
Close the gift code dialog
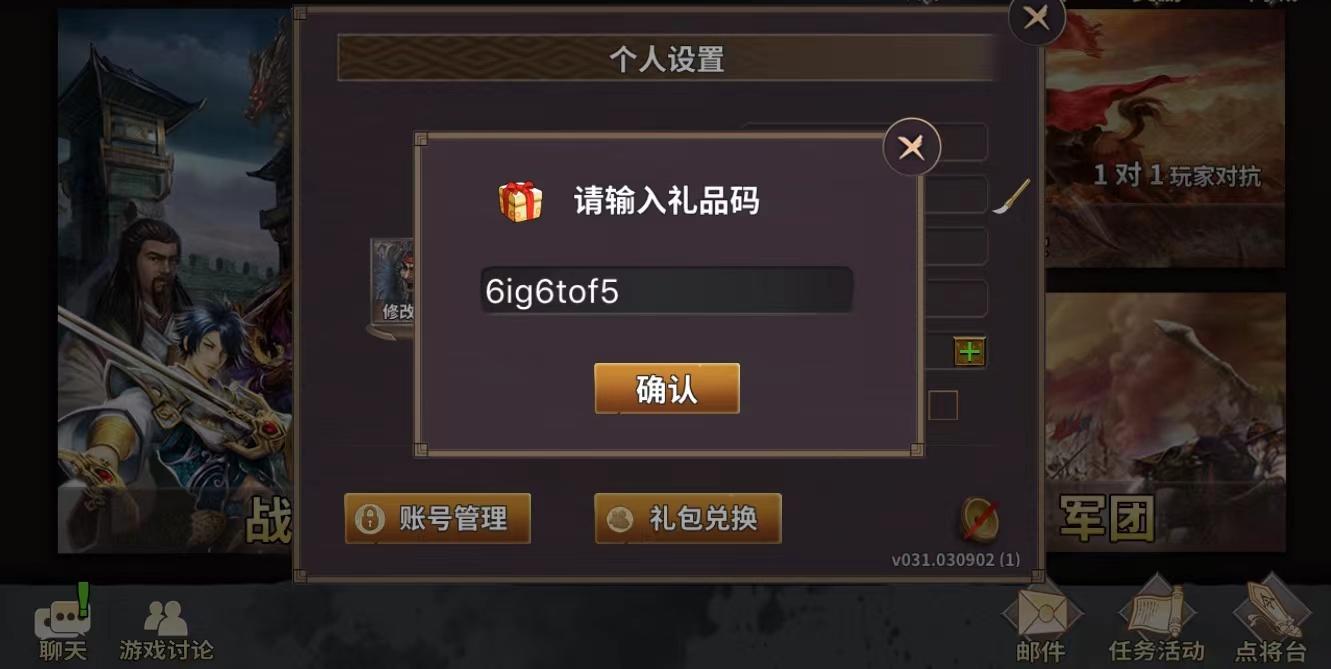pos(911,147)
